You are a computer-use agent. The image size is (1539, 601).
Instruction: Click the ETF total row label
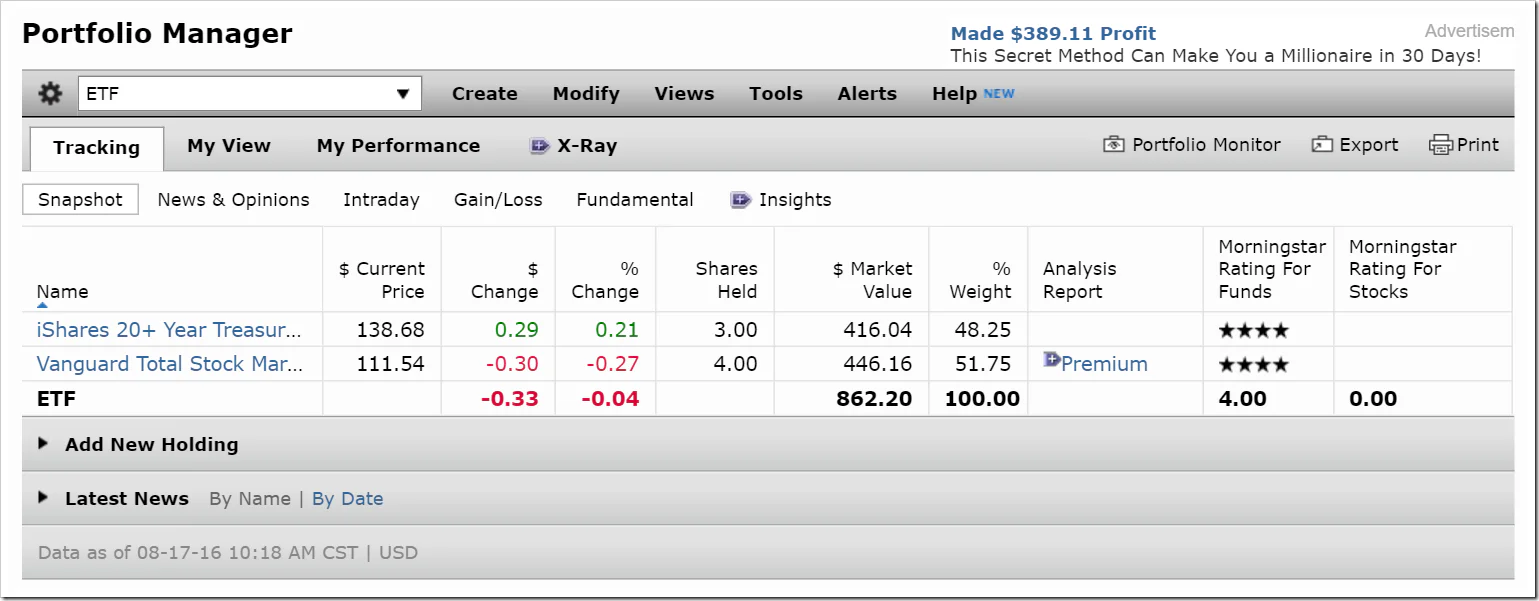[x=56, y=399]
